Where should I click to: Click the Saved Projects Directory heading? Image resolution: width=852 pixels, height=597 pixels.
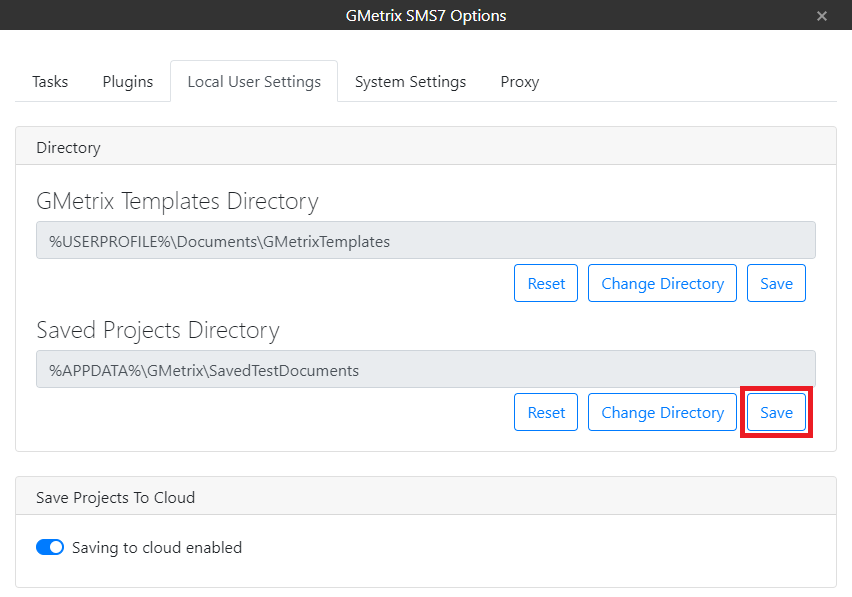pos(158,330)
